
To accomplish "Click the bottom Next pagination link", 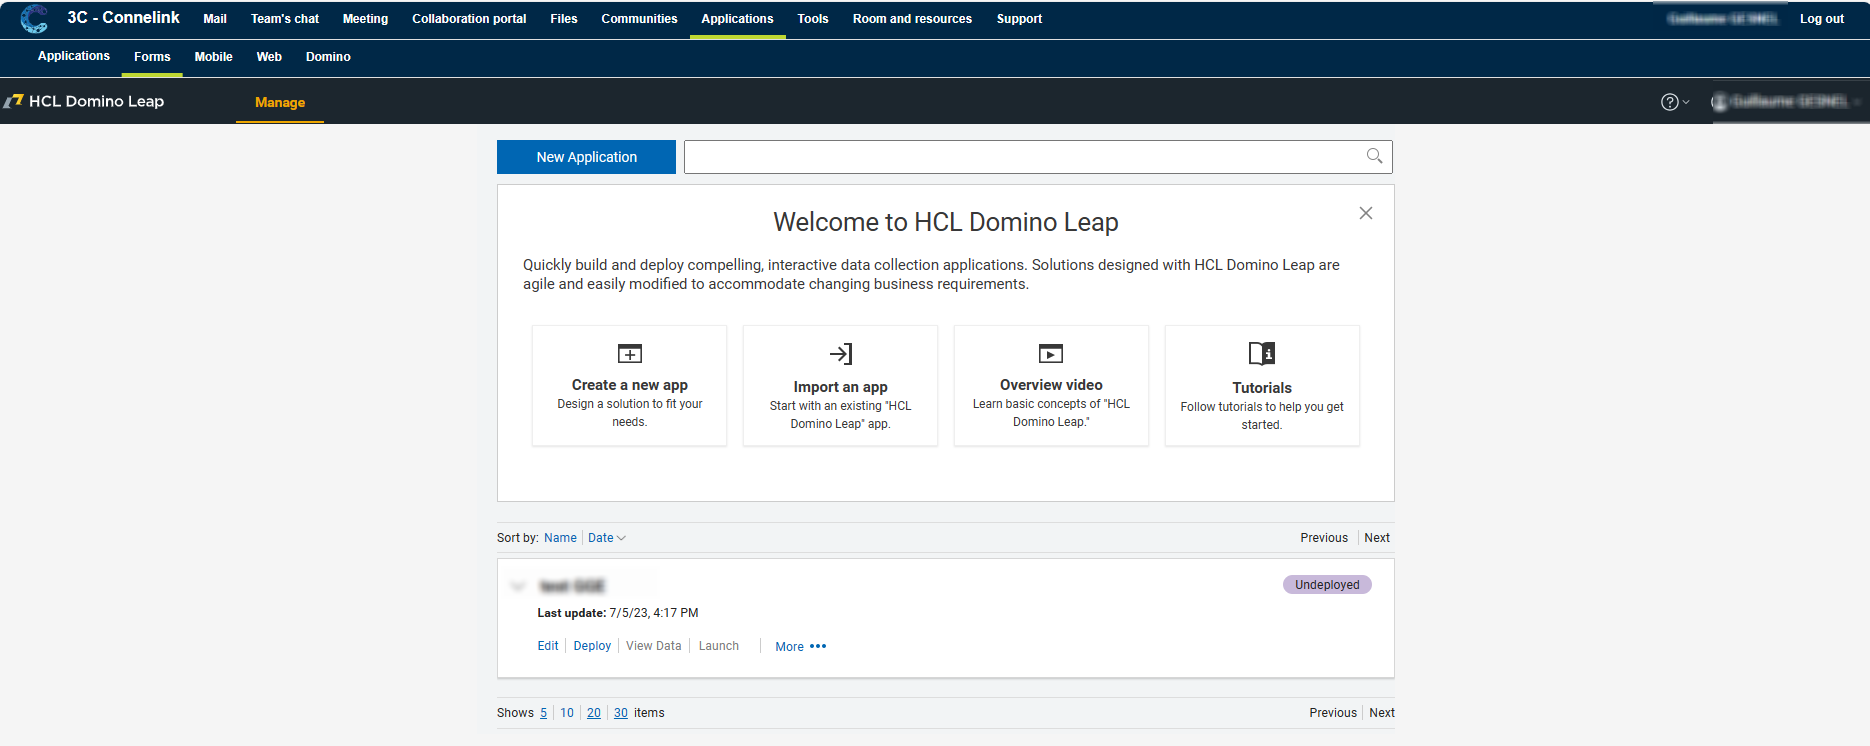I will click(x=1382, y=713).
